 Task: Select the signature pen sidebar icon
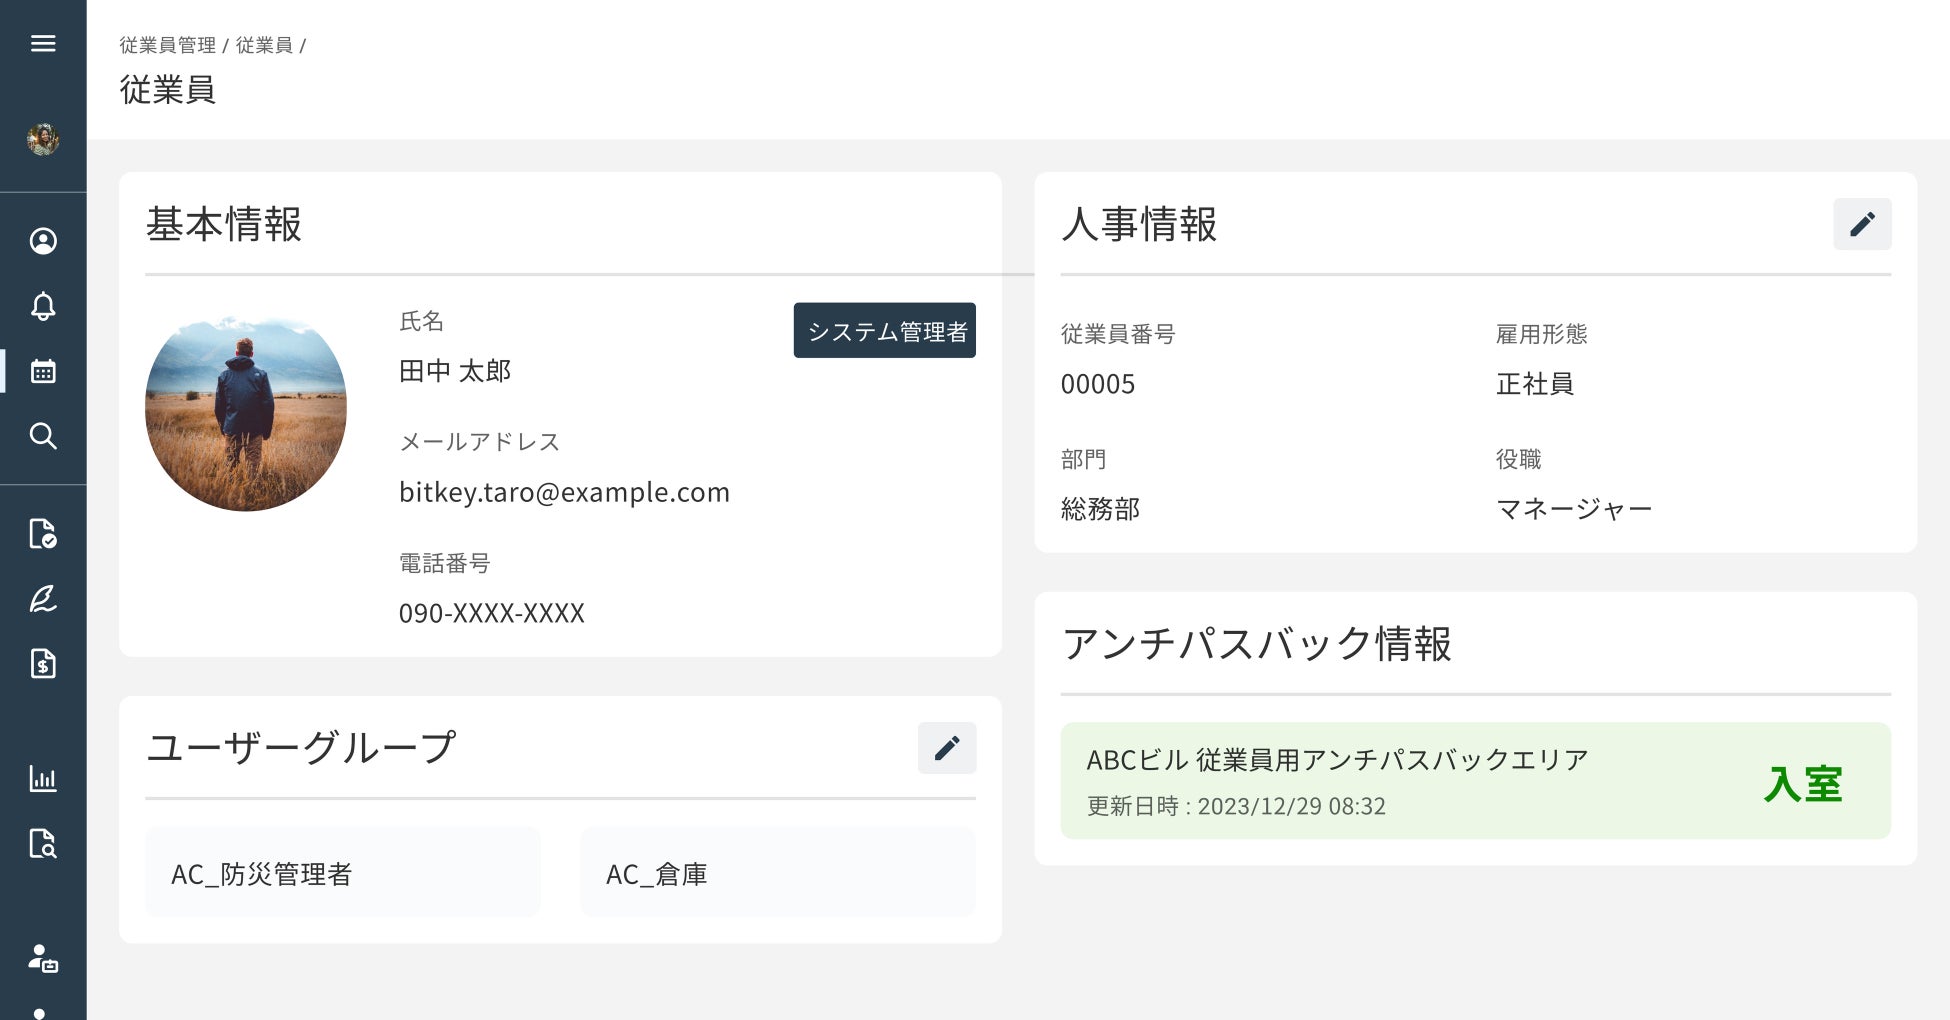tap(43, 599)
